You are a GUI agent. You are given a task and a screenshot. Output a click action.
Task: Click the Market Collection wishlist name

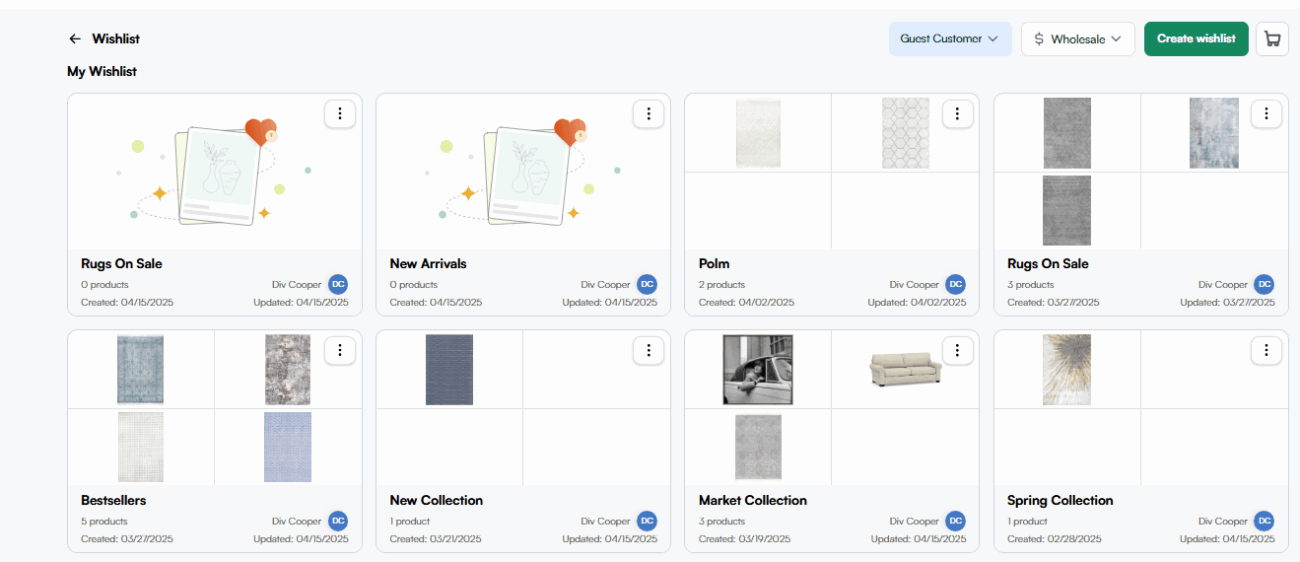click(753, 500)
